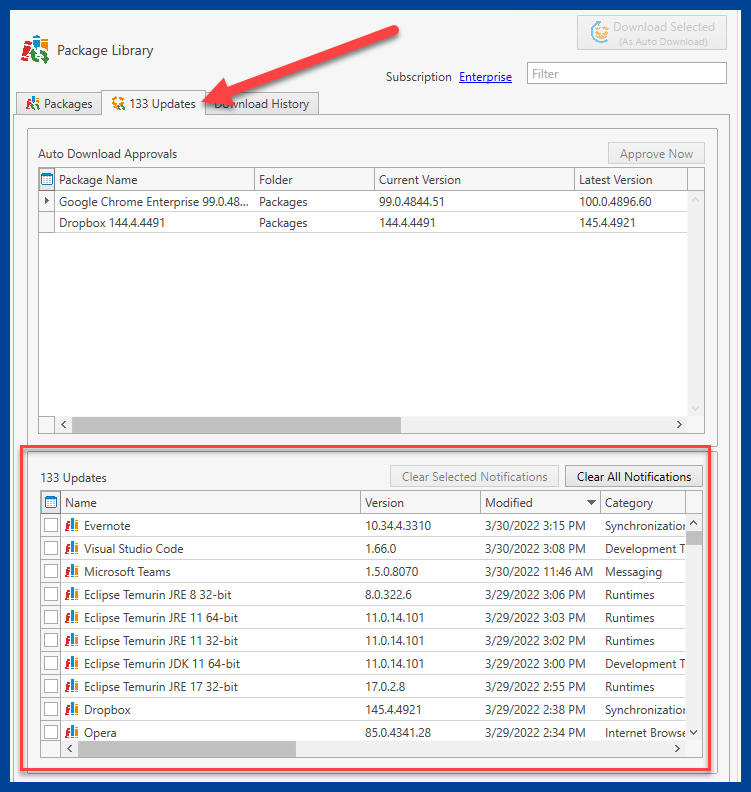Click the Evernote package icon
751x792 pixels.
[72, 525]
